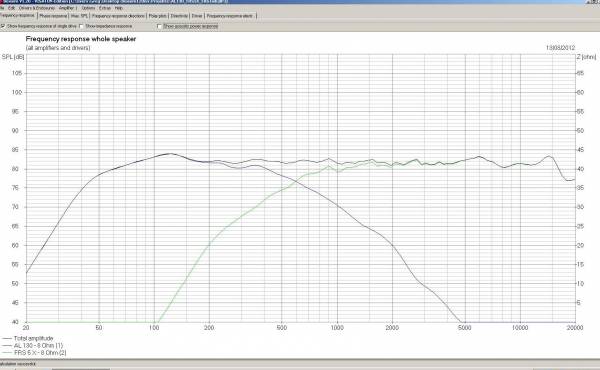Switch to the Max. SPL tab

click(x=79, y=16)
